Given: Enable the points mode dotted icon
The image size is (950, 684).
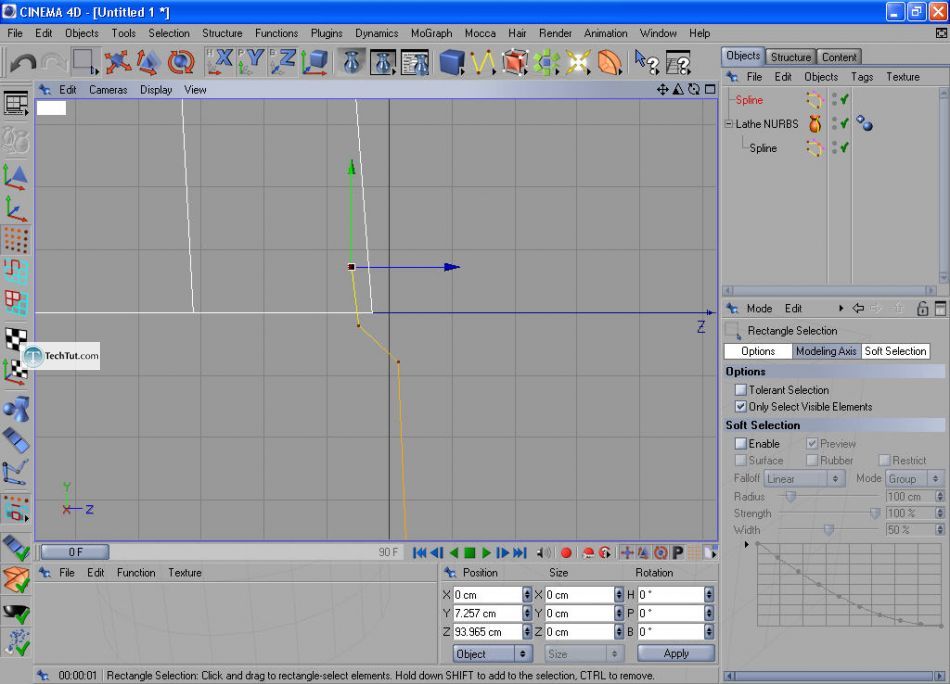Looking at the screenshot, I should pos(16,241).
